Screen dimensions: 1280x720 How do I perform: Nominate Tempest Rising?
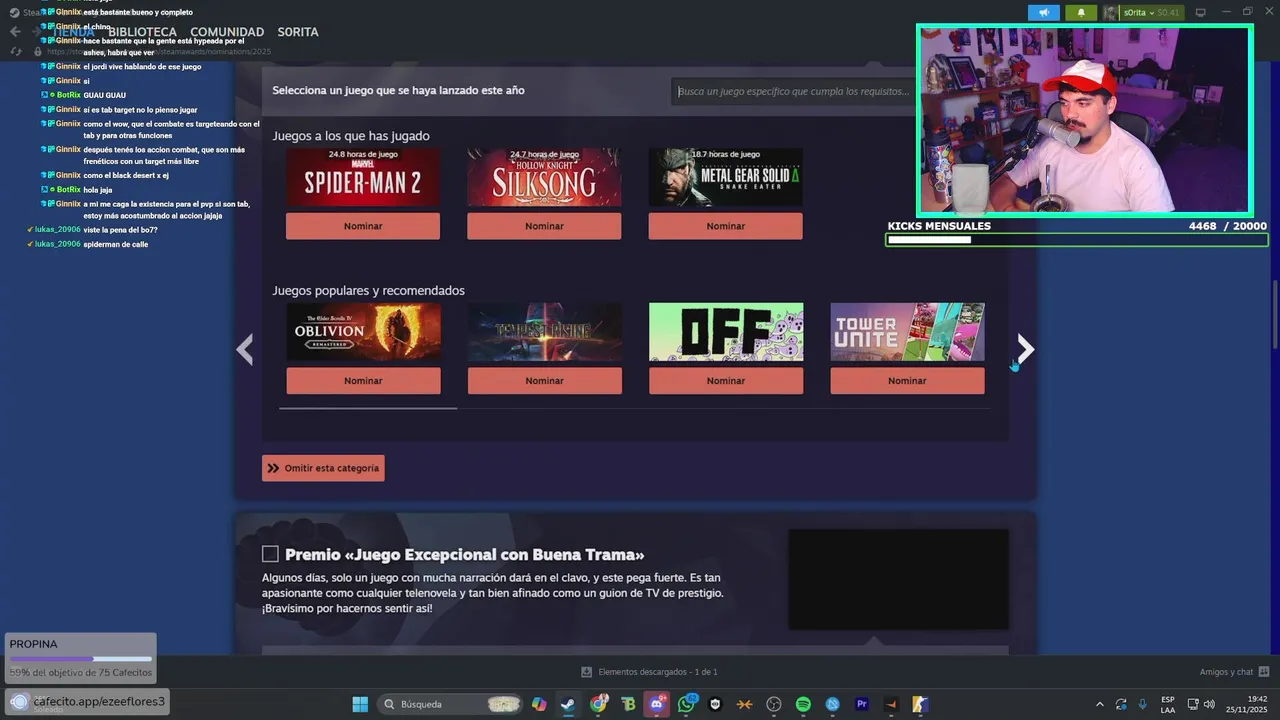544,381
